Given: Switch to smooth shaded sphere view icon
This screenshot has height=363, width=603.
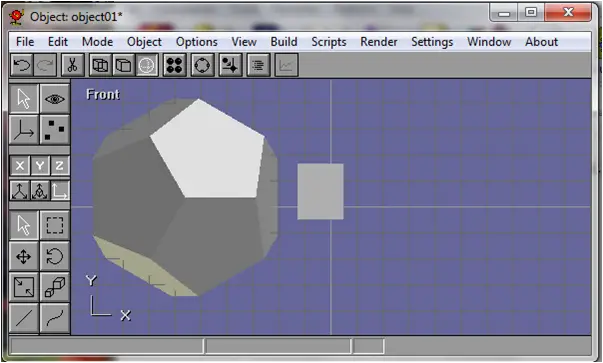Looking at the screenshot, I should click(147, 65).
